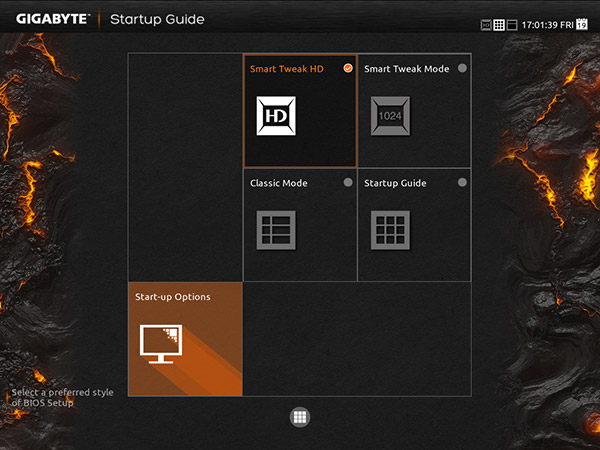
Task: Click the 'Startup Guide' header title
Action: coord(157,19)
